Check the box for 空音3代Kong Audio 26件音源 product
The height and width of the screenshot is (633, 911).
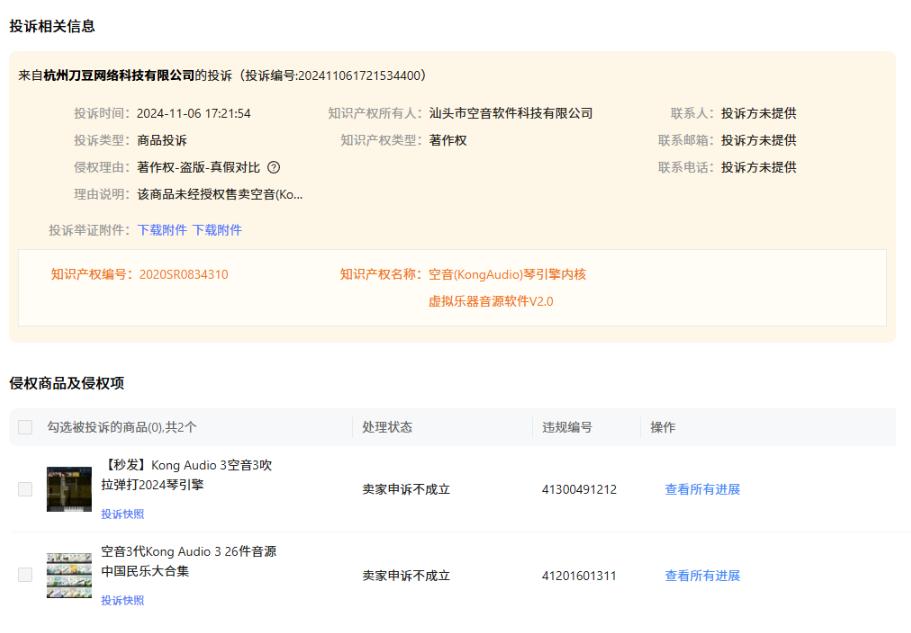pos(26,576)
